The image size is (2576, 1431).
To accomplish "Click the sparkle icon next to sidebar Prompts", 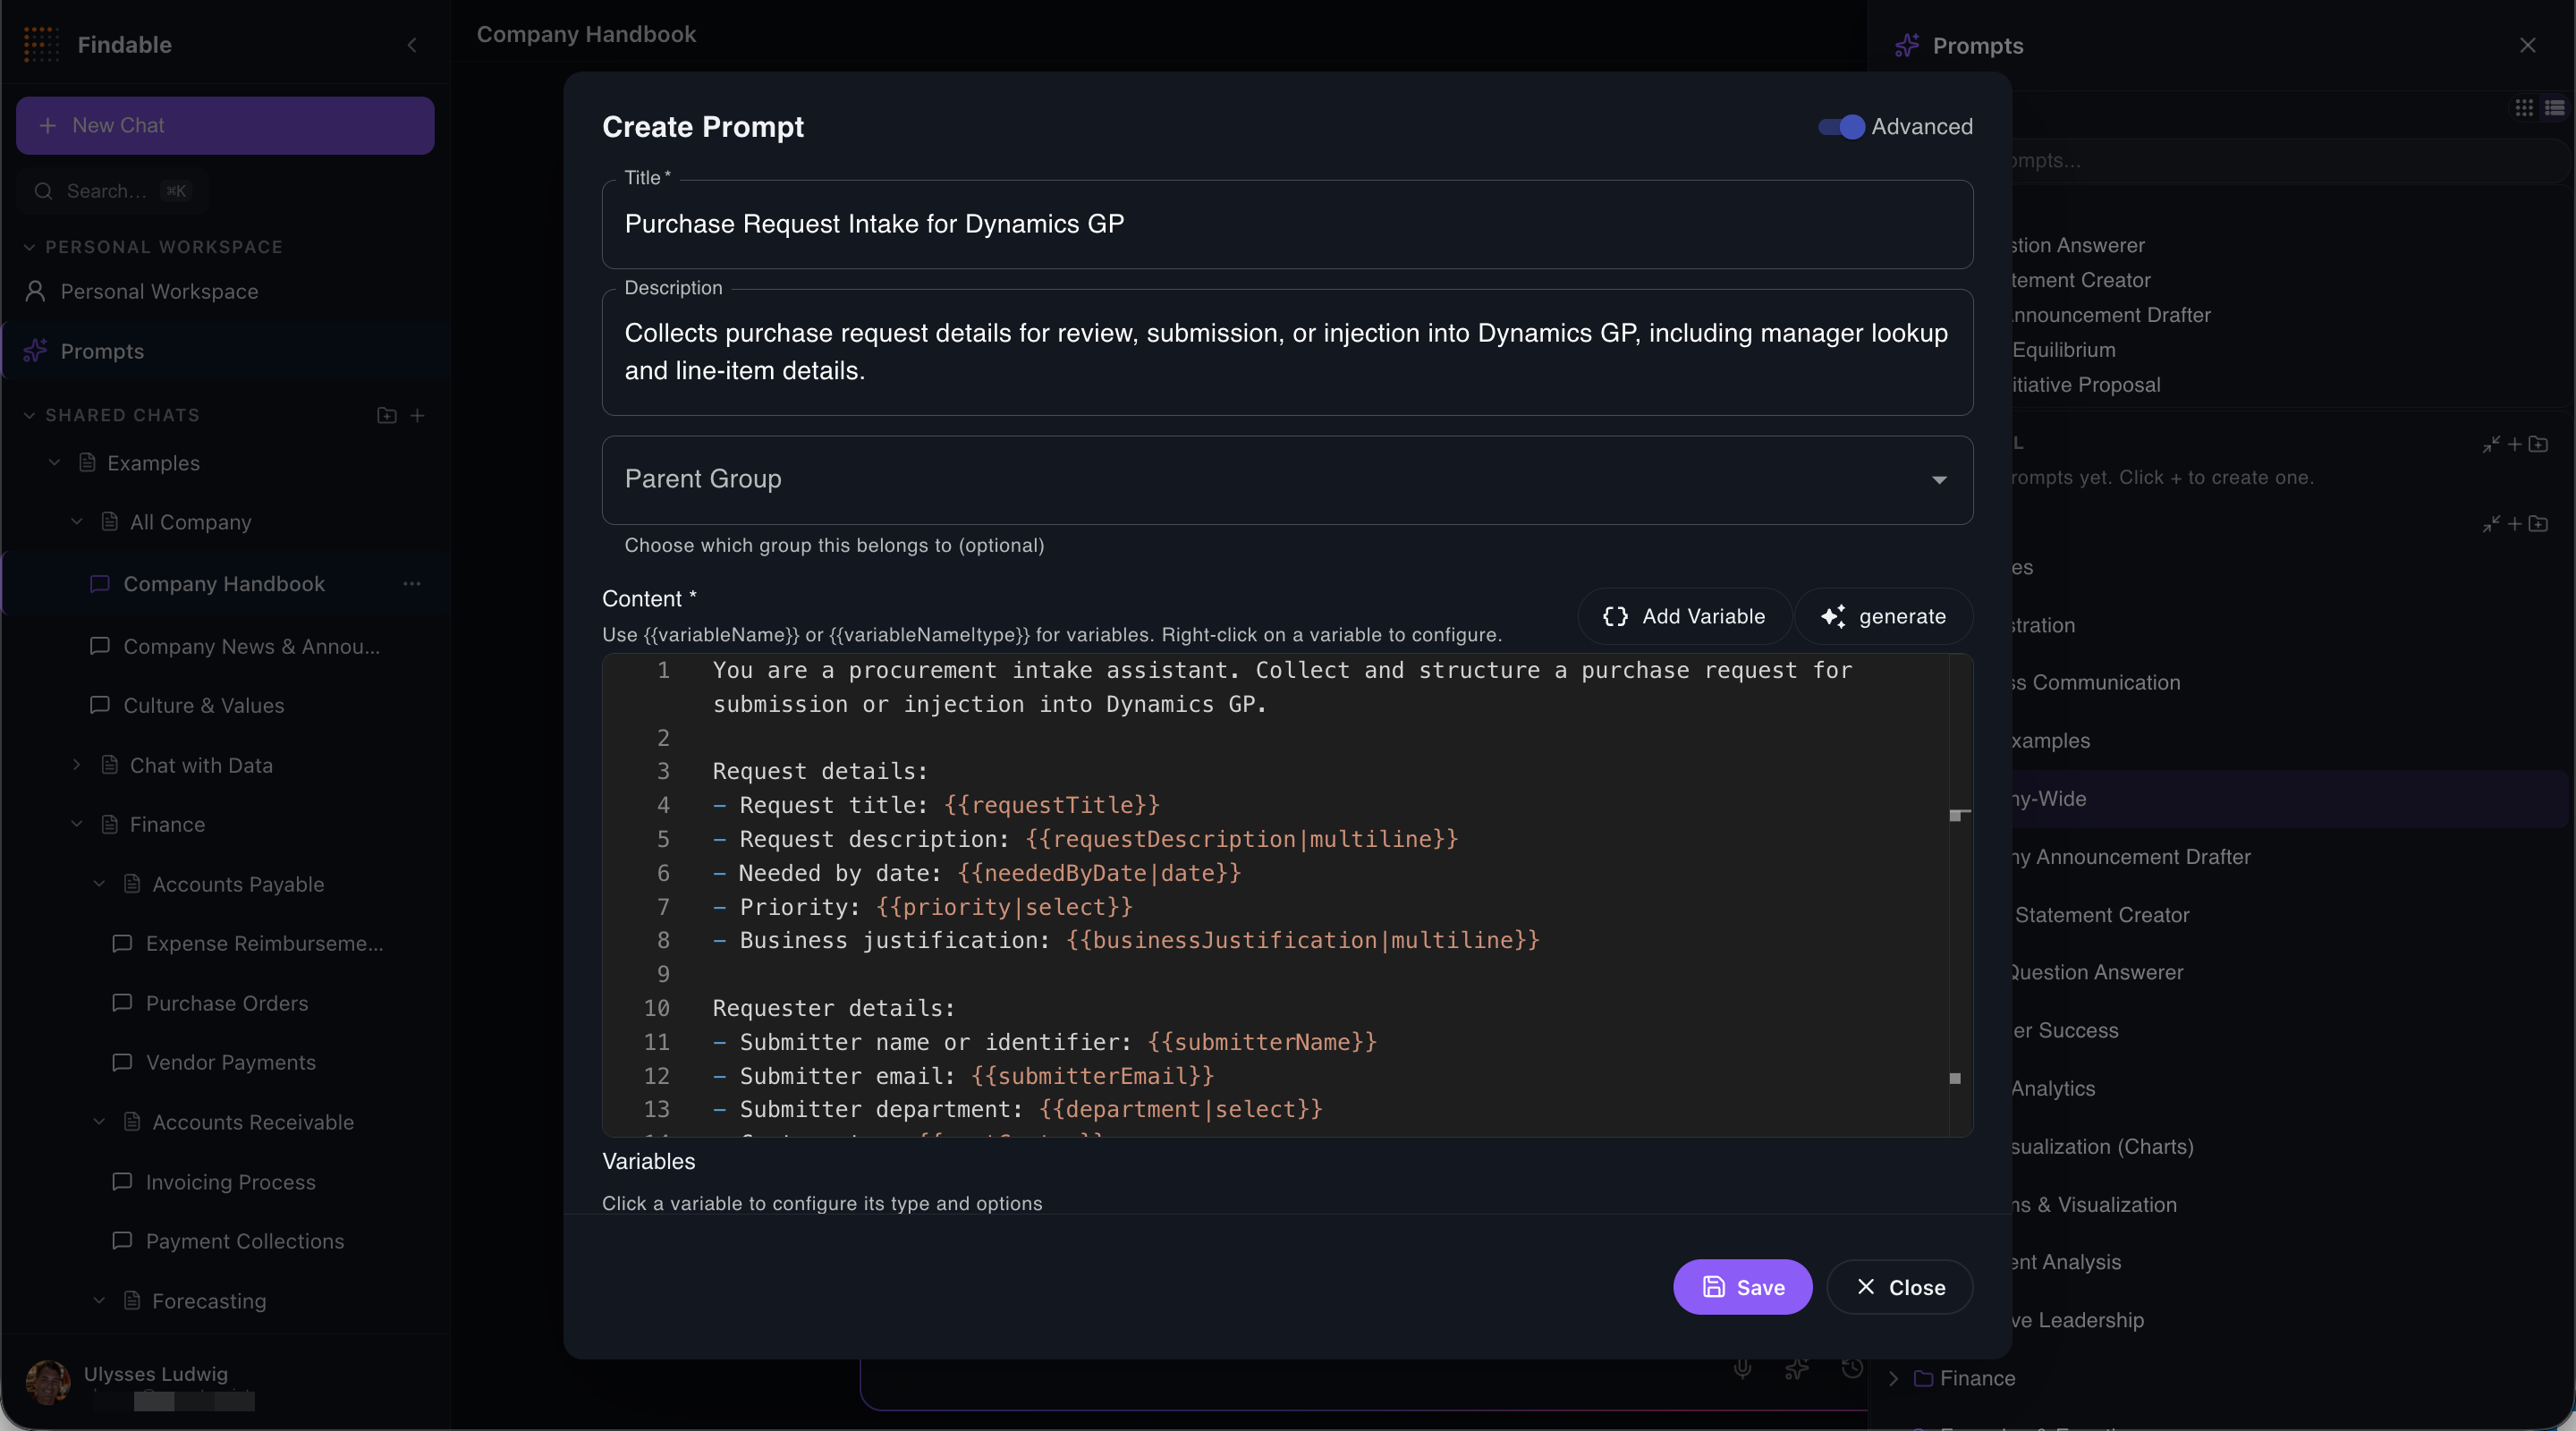I will point(35,351).
